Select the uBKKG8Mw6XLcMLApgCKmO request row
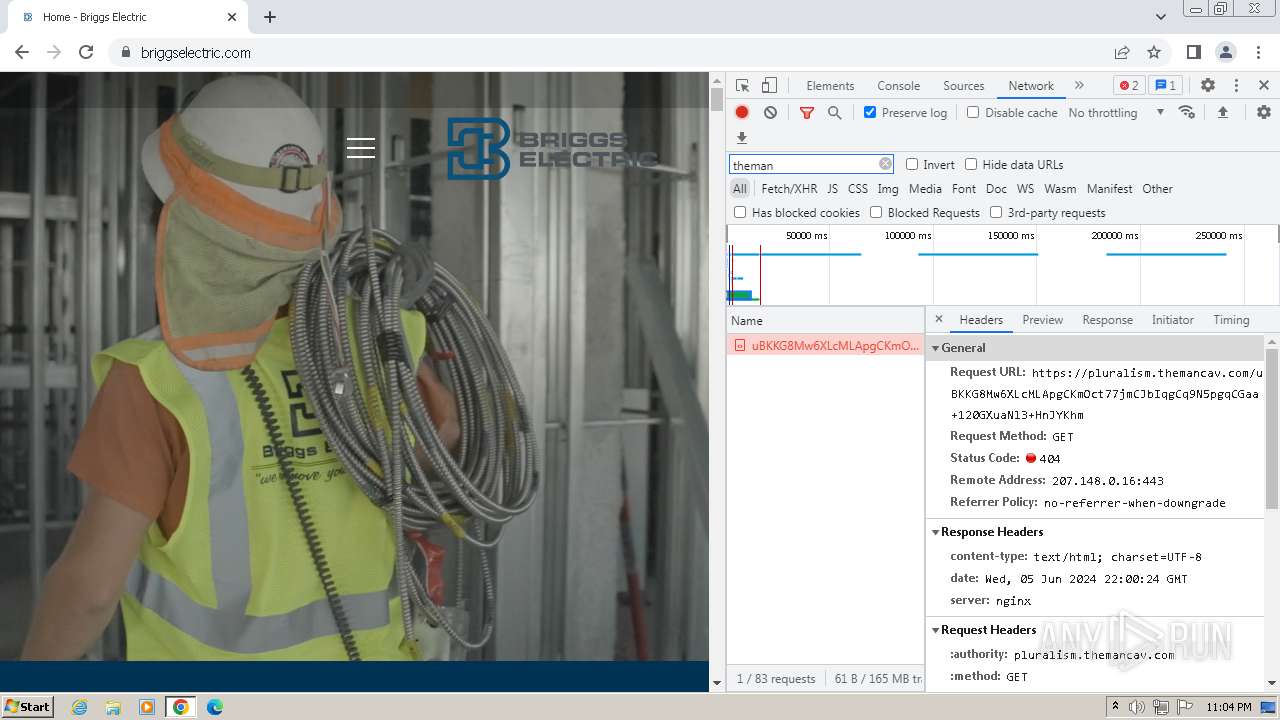1280x720 pixels. pyautogui.click(x=825, y=345)
